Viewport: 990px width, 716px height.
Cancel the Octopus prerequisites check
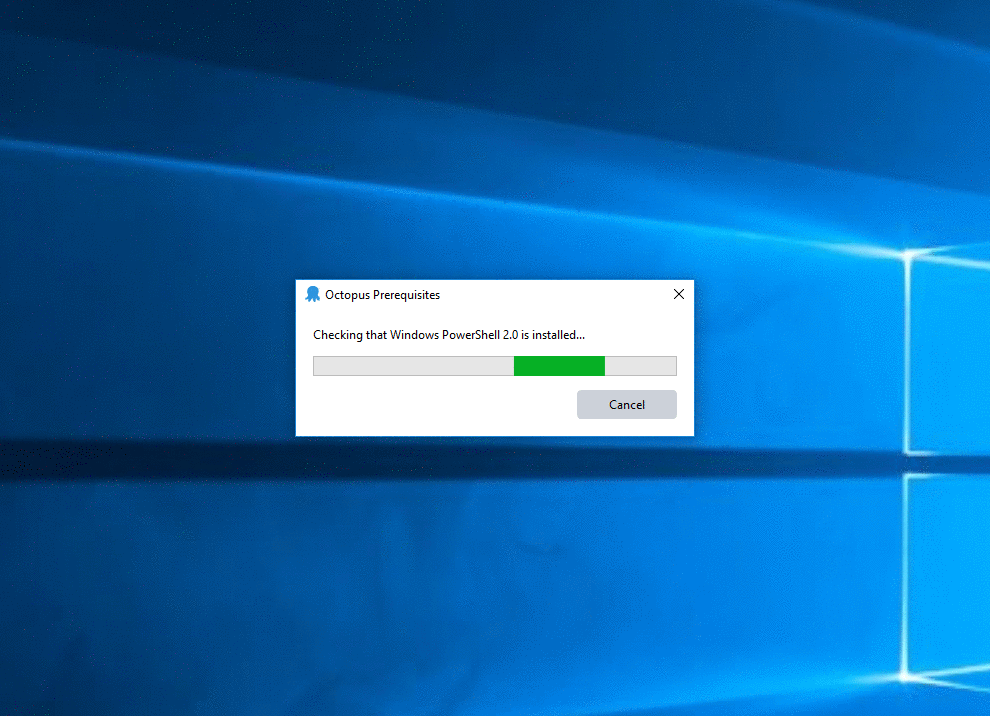(x=626, y=404)
